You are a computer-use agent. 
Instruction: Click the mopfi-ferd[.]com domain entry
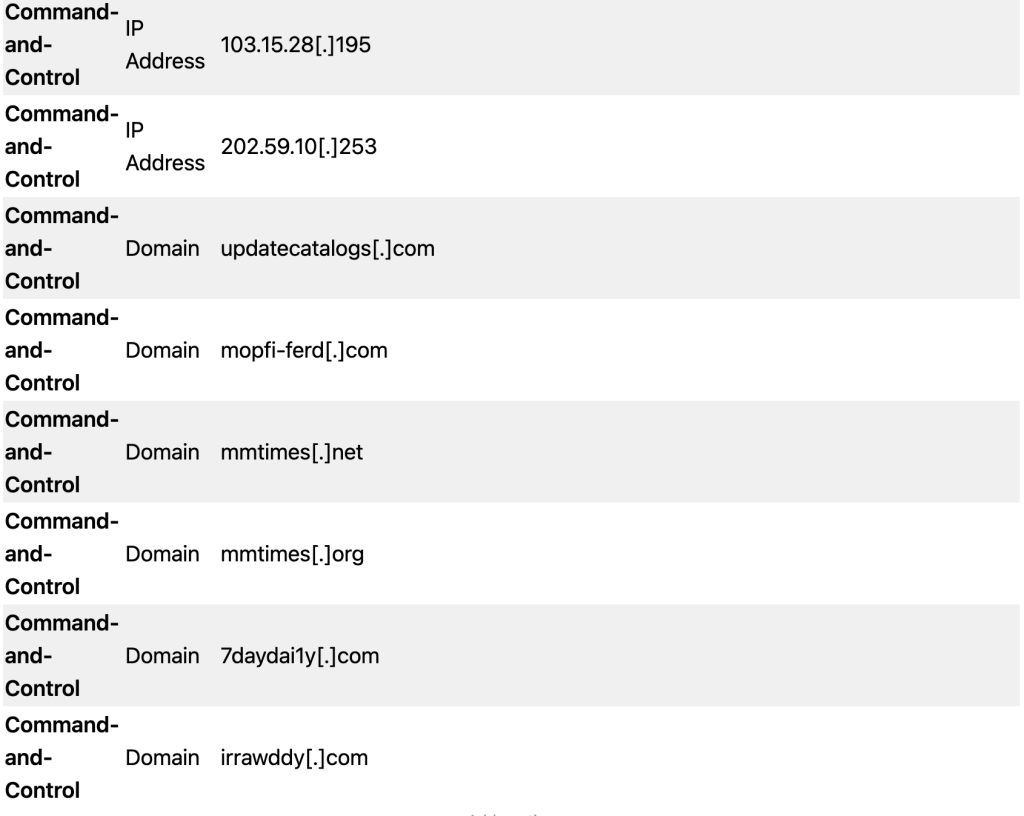pyautogui.click(x=304, y=351)
